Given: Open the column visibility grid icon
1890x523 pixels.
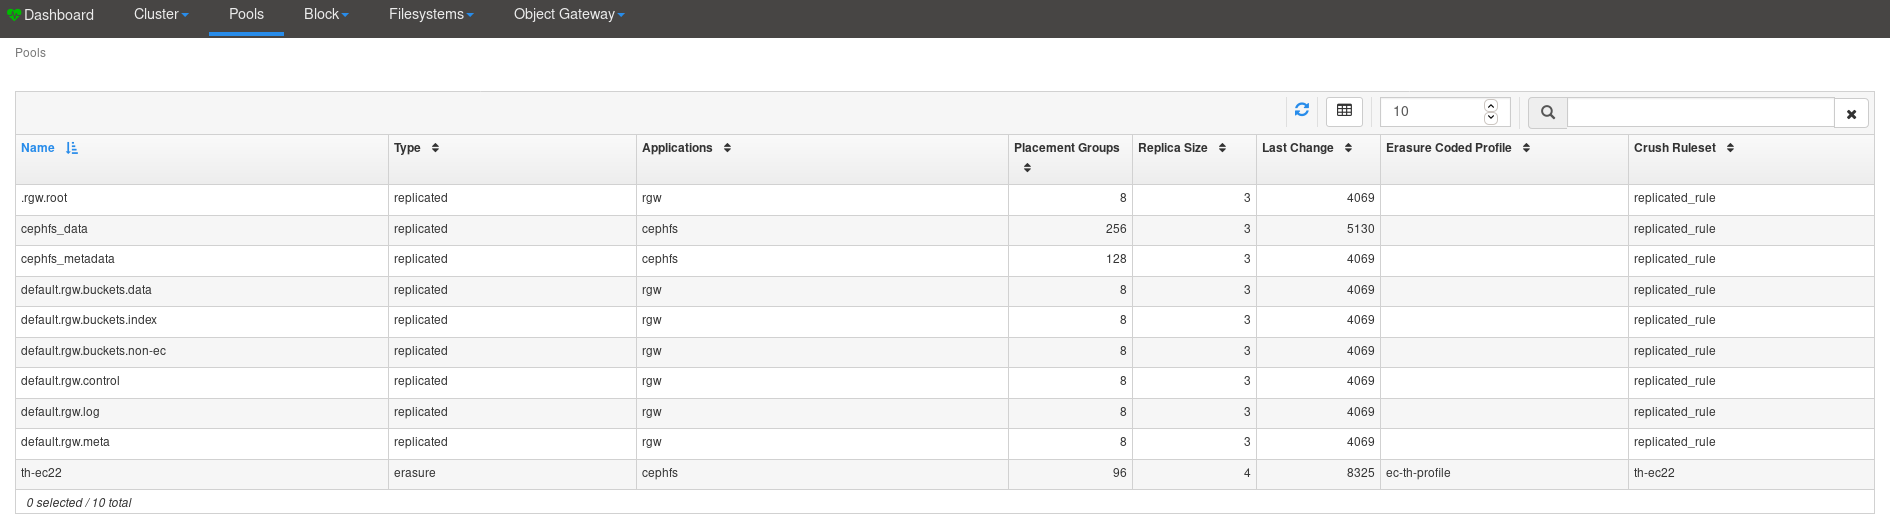Looking at the screenshot, I should click(x=1344, y=111).
